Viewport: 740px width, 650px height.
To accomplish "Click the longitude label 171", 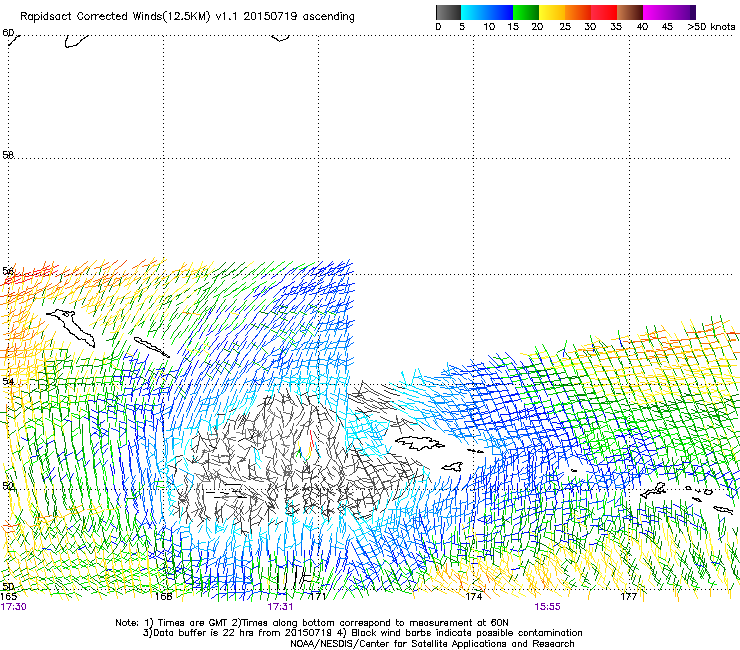I will 318,597.
